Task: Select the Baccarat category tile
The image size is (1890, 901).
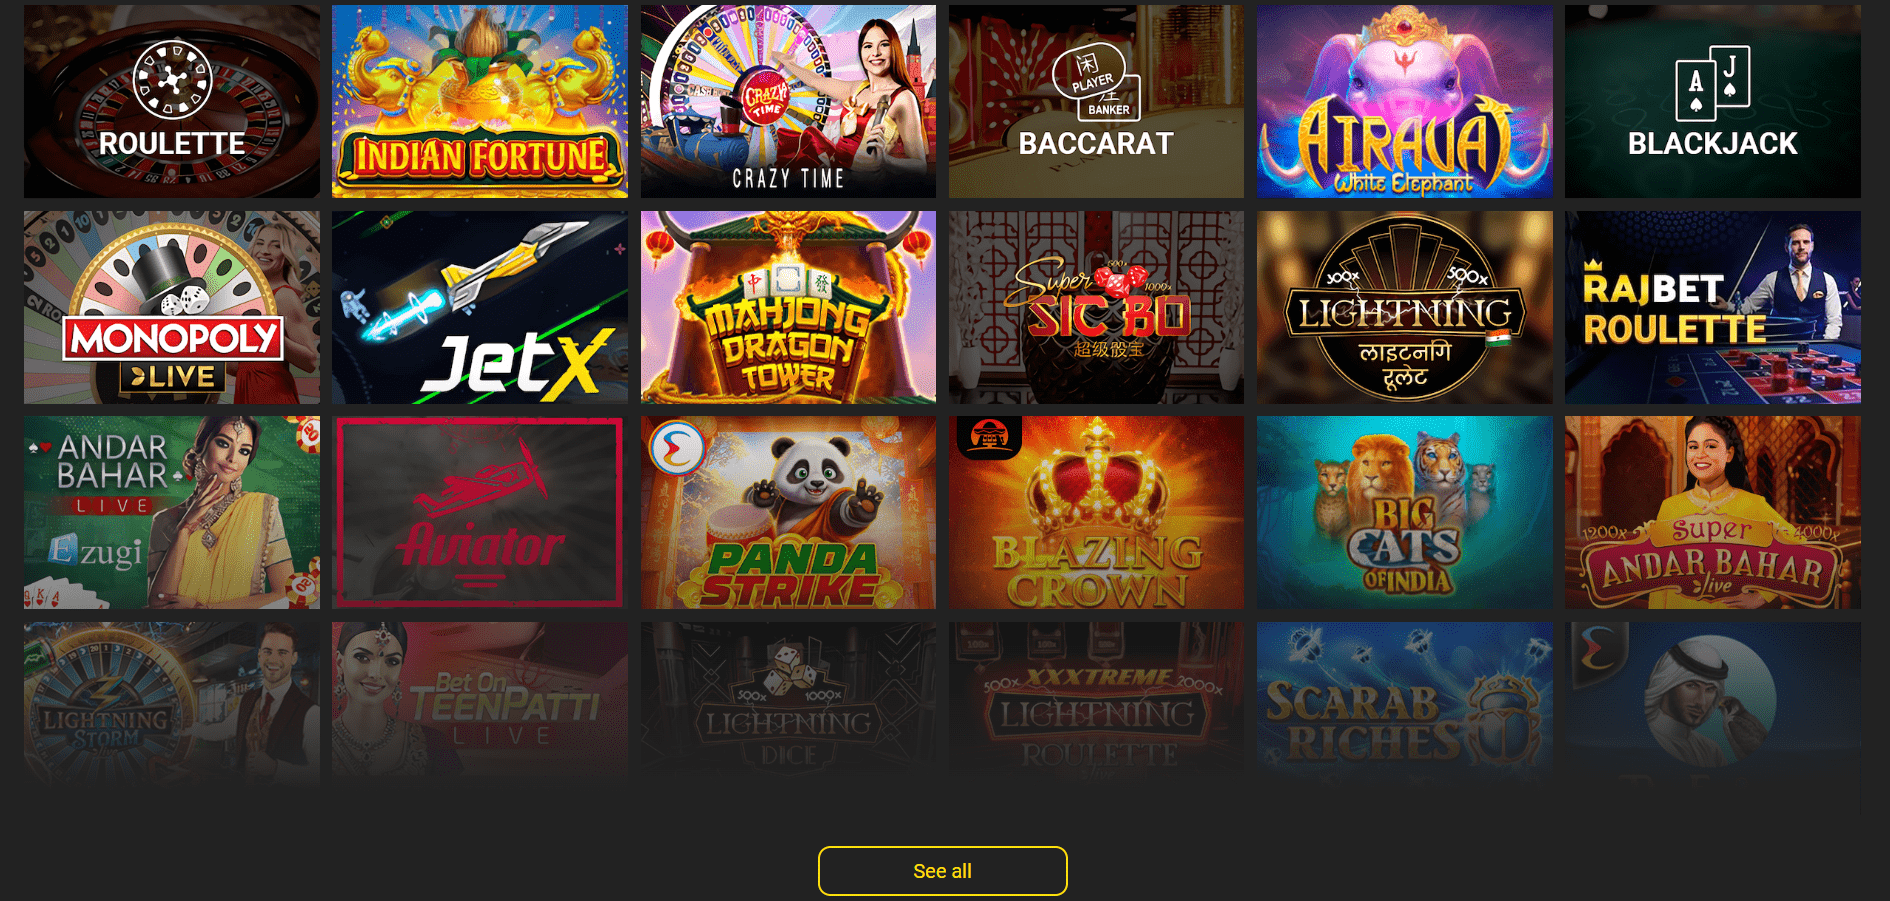Action: pyautogui.click(x=1096, y=101)
